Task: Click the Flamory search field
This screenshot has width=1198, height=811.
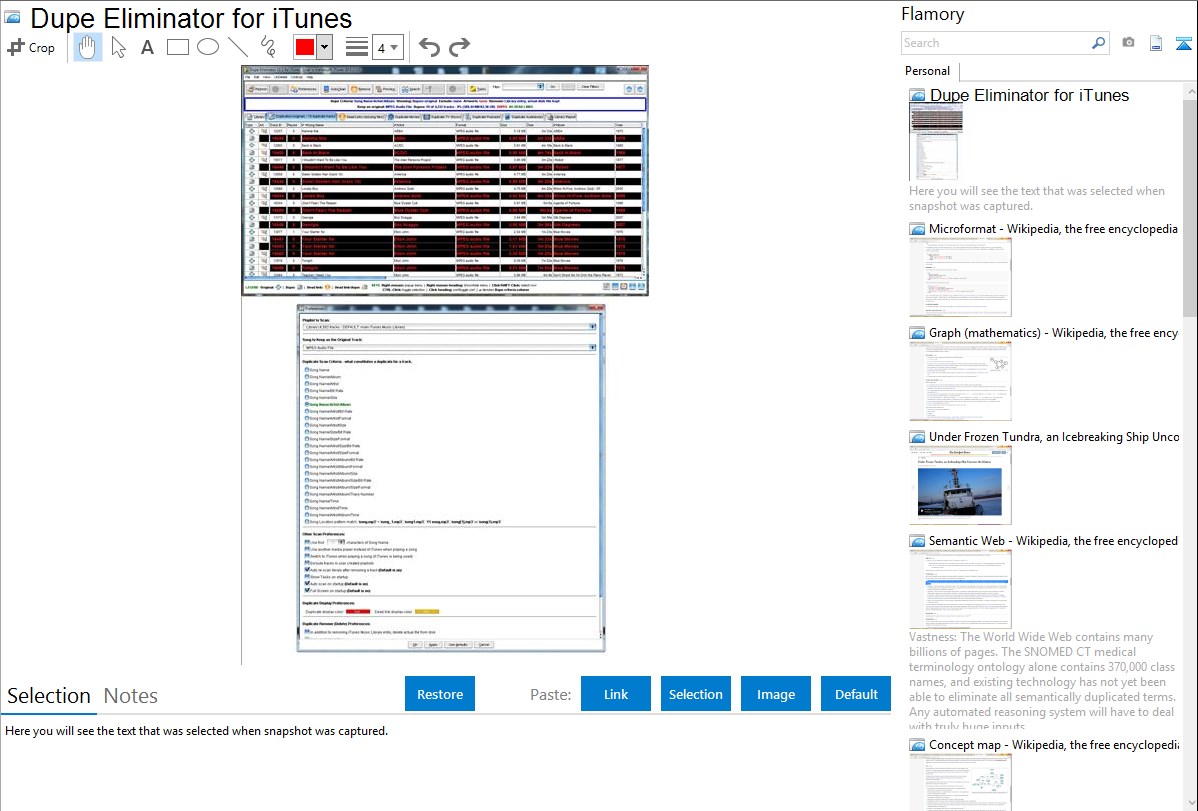Action: click(996, 43)
